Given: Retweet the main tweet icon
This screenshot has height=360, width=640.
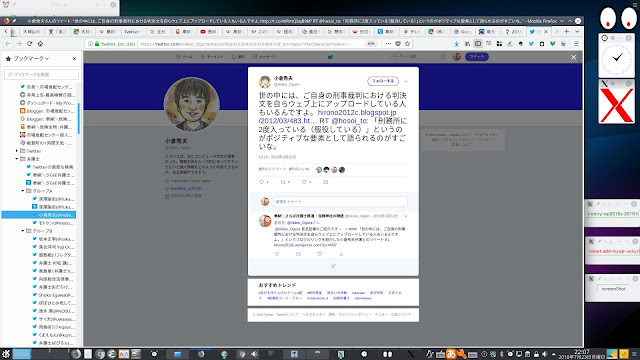Looking at the screenshot, I should 283,182.
